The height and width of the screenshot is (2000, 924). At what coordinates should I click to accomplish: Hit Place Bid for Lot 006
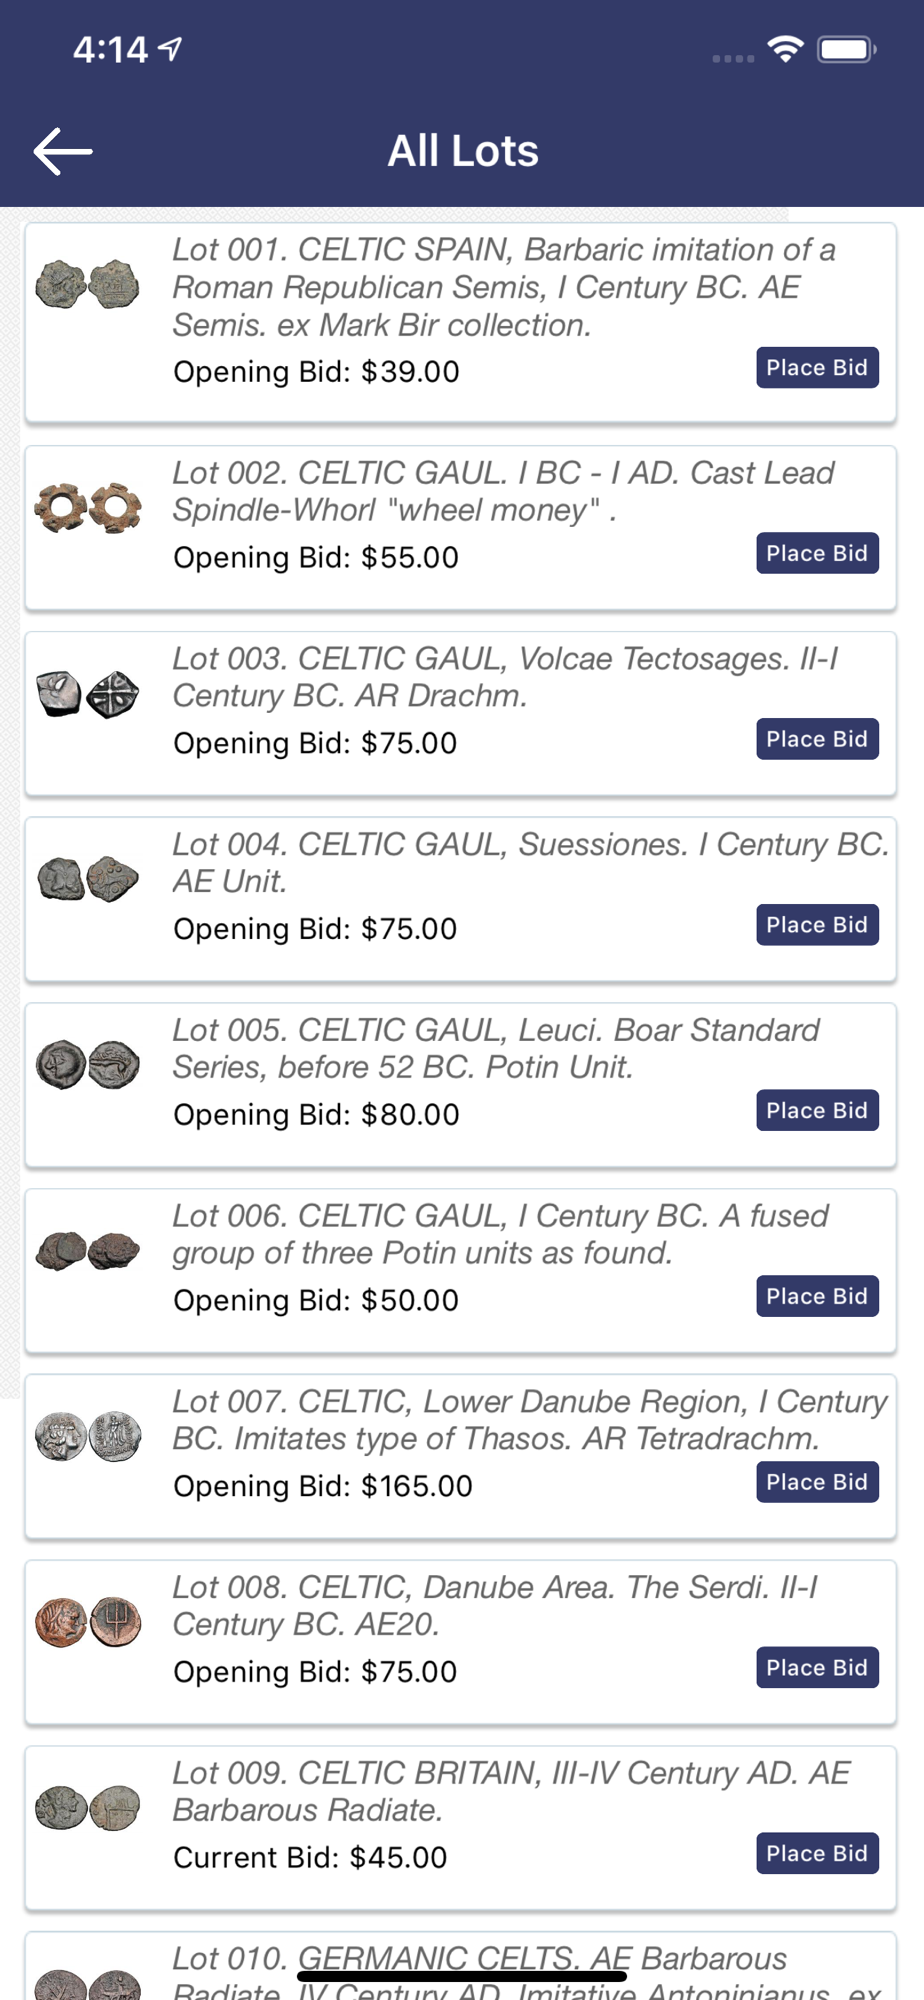tap(817, 1297)
